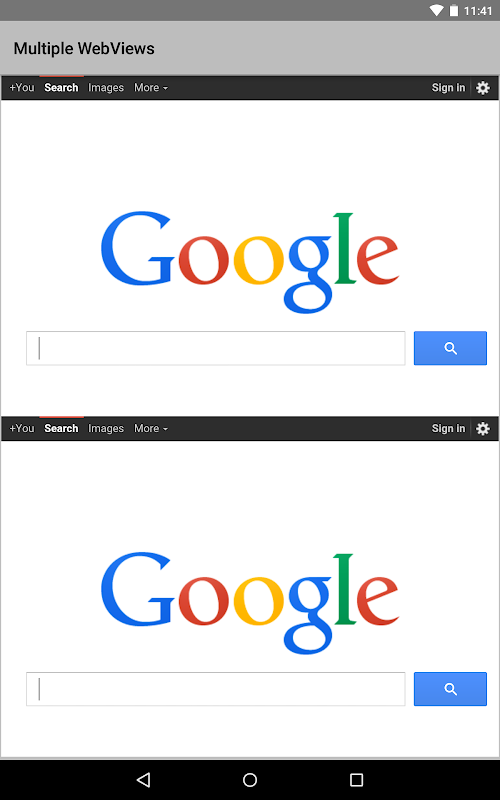Tap the Android recent apps square icon

coord(356,779)
